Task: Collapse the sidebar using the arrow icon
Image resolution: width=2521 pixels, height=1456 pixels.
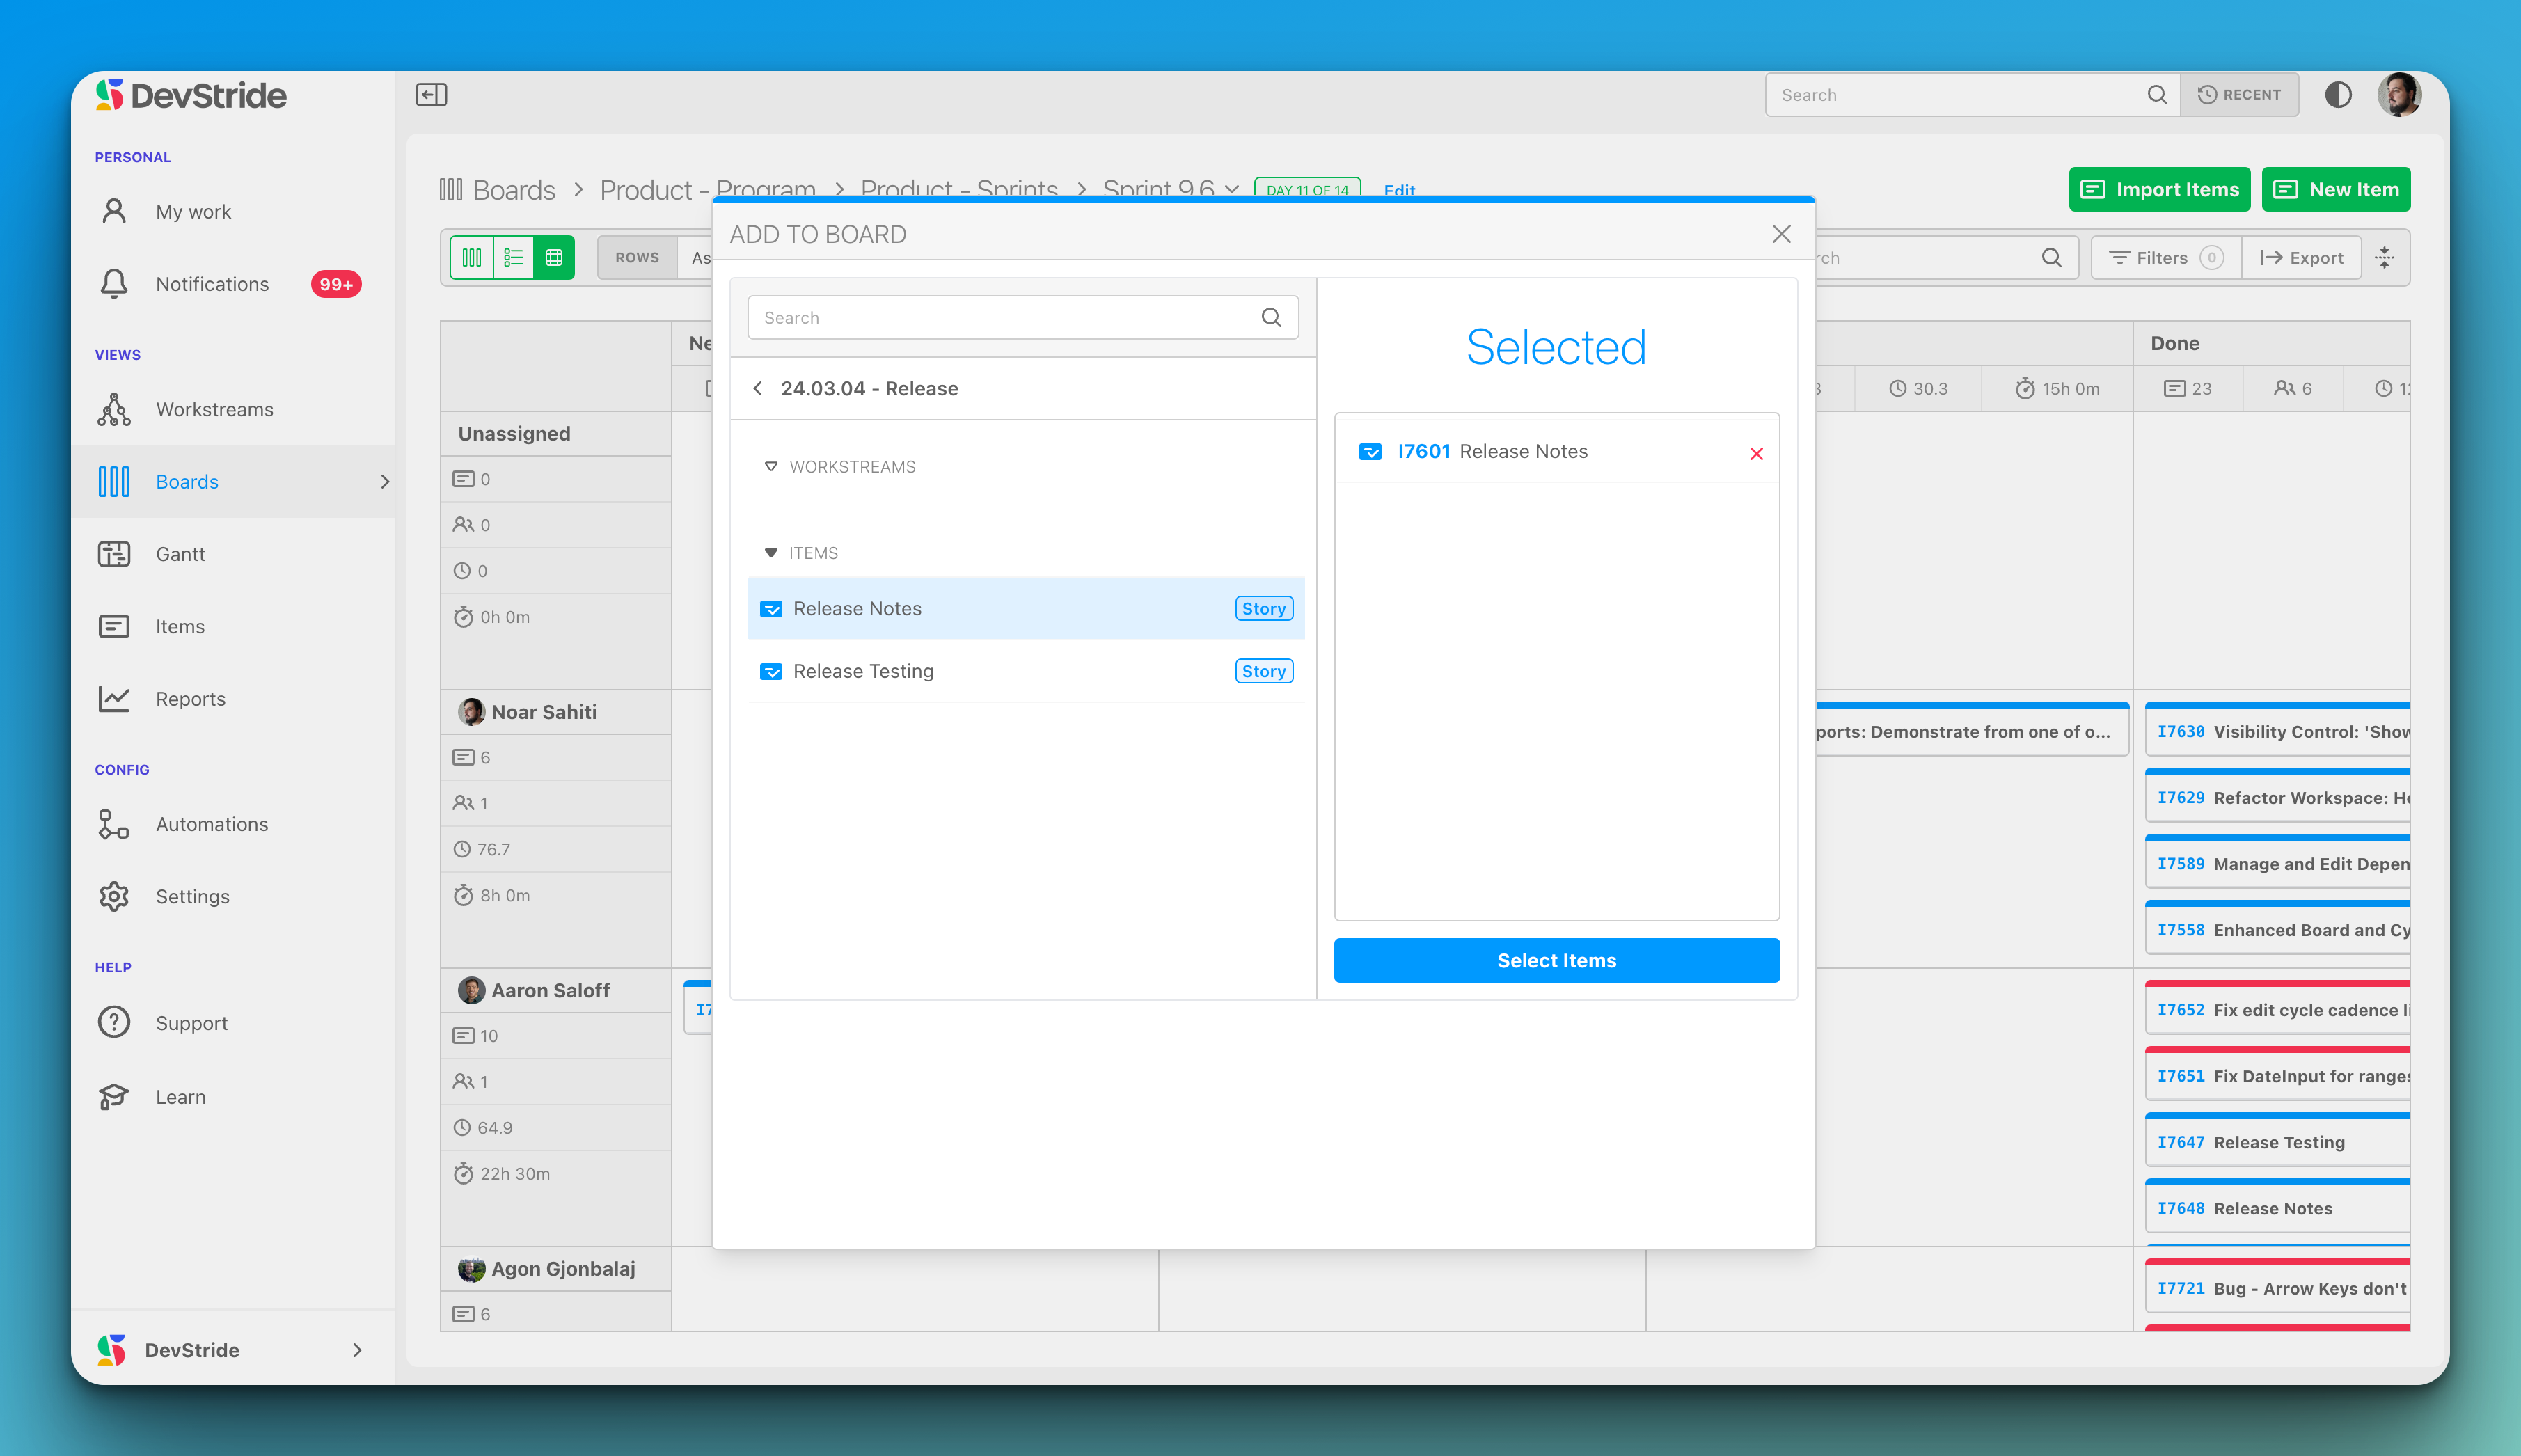Action: pyautogui.click(x=431, y=94)
